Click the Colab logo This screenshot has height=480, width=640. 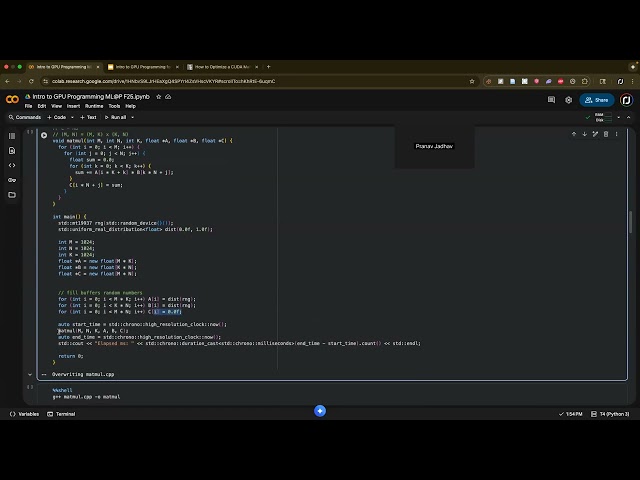coord(12,99)
